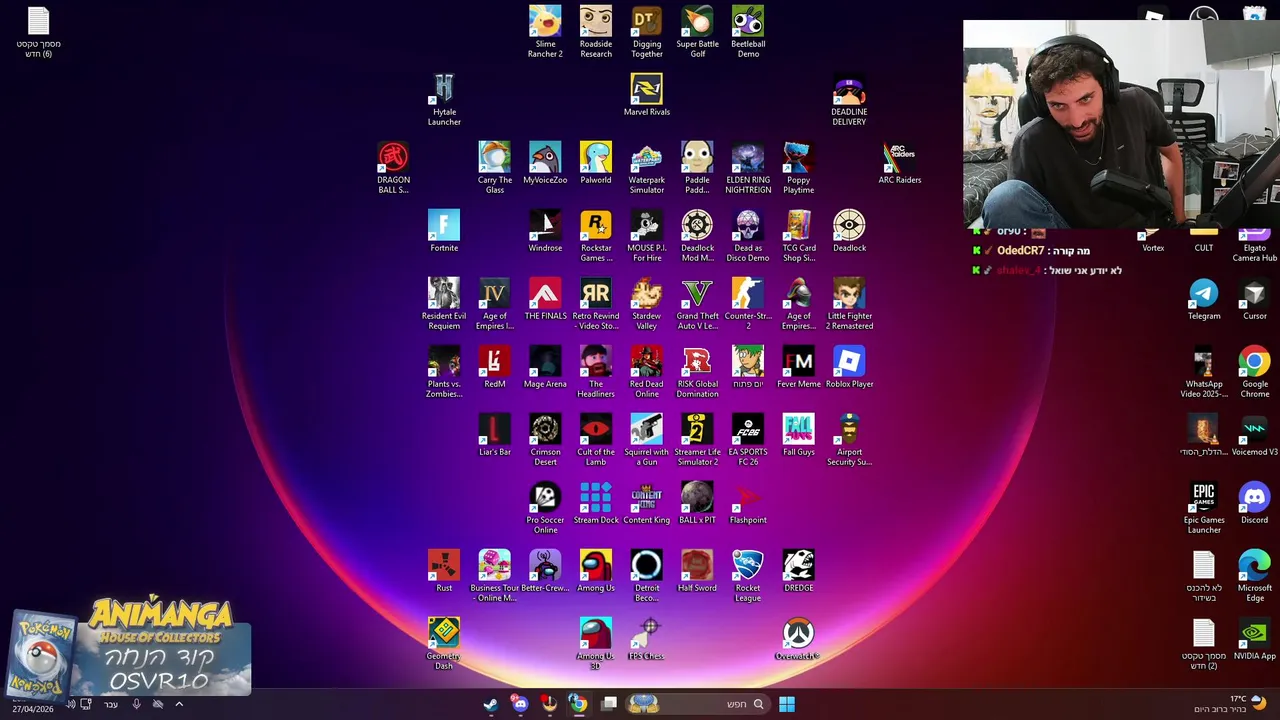Open Steam from the taskbar

tap(491, 704)
